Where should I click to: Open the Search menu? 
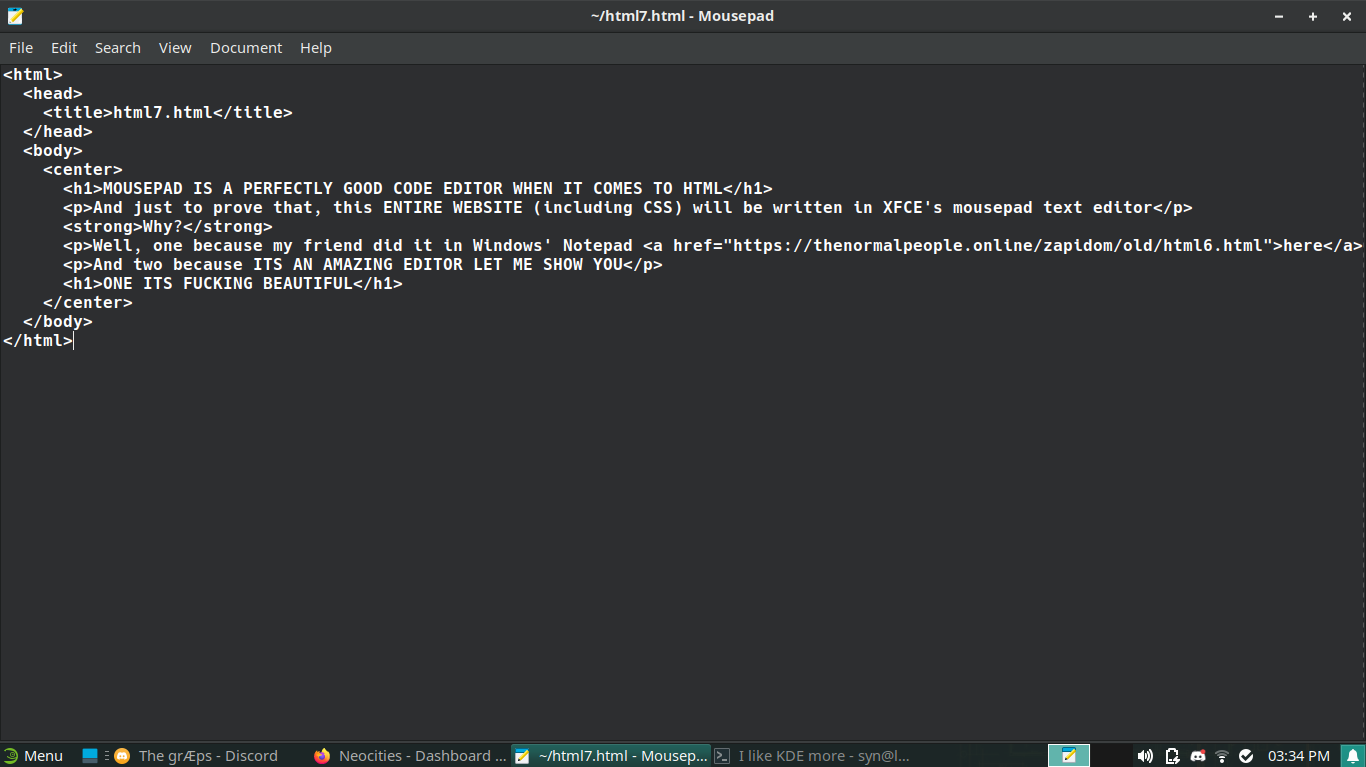(118, 48)
